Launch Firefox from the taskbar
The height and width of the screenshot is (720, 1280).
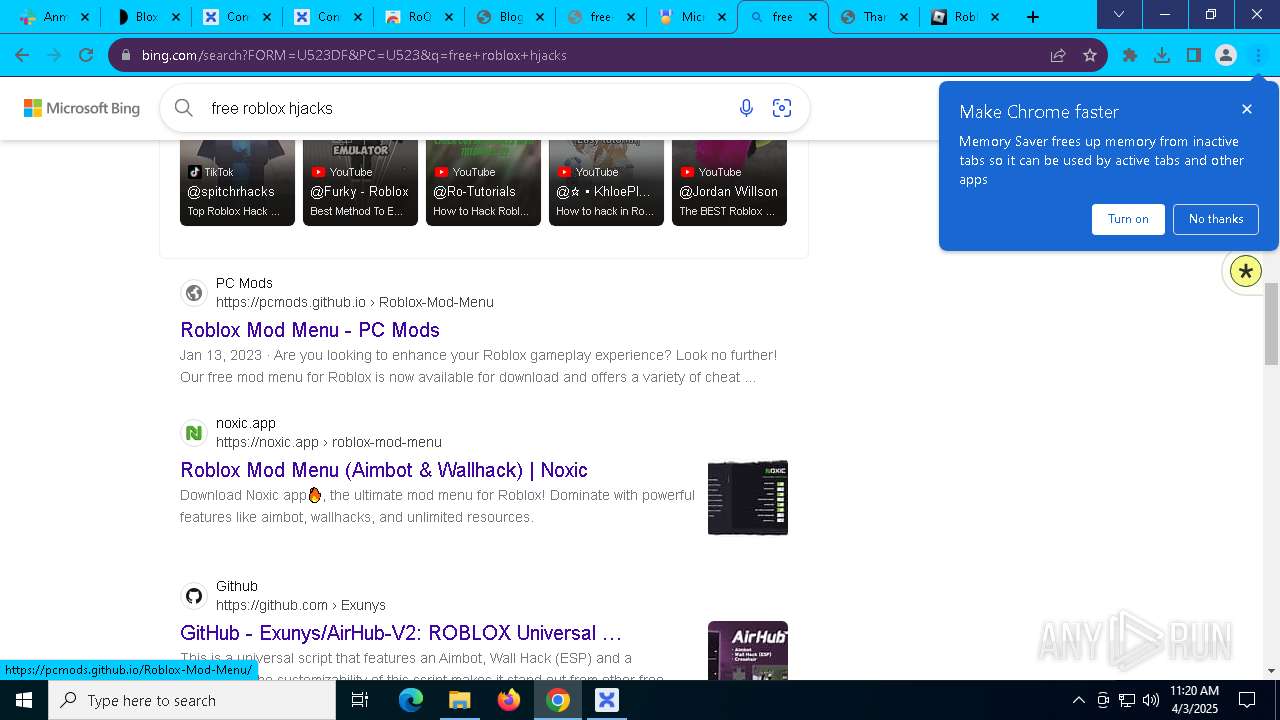coord(509,700)
